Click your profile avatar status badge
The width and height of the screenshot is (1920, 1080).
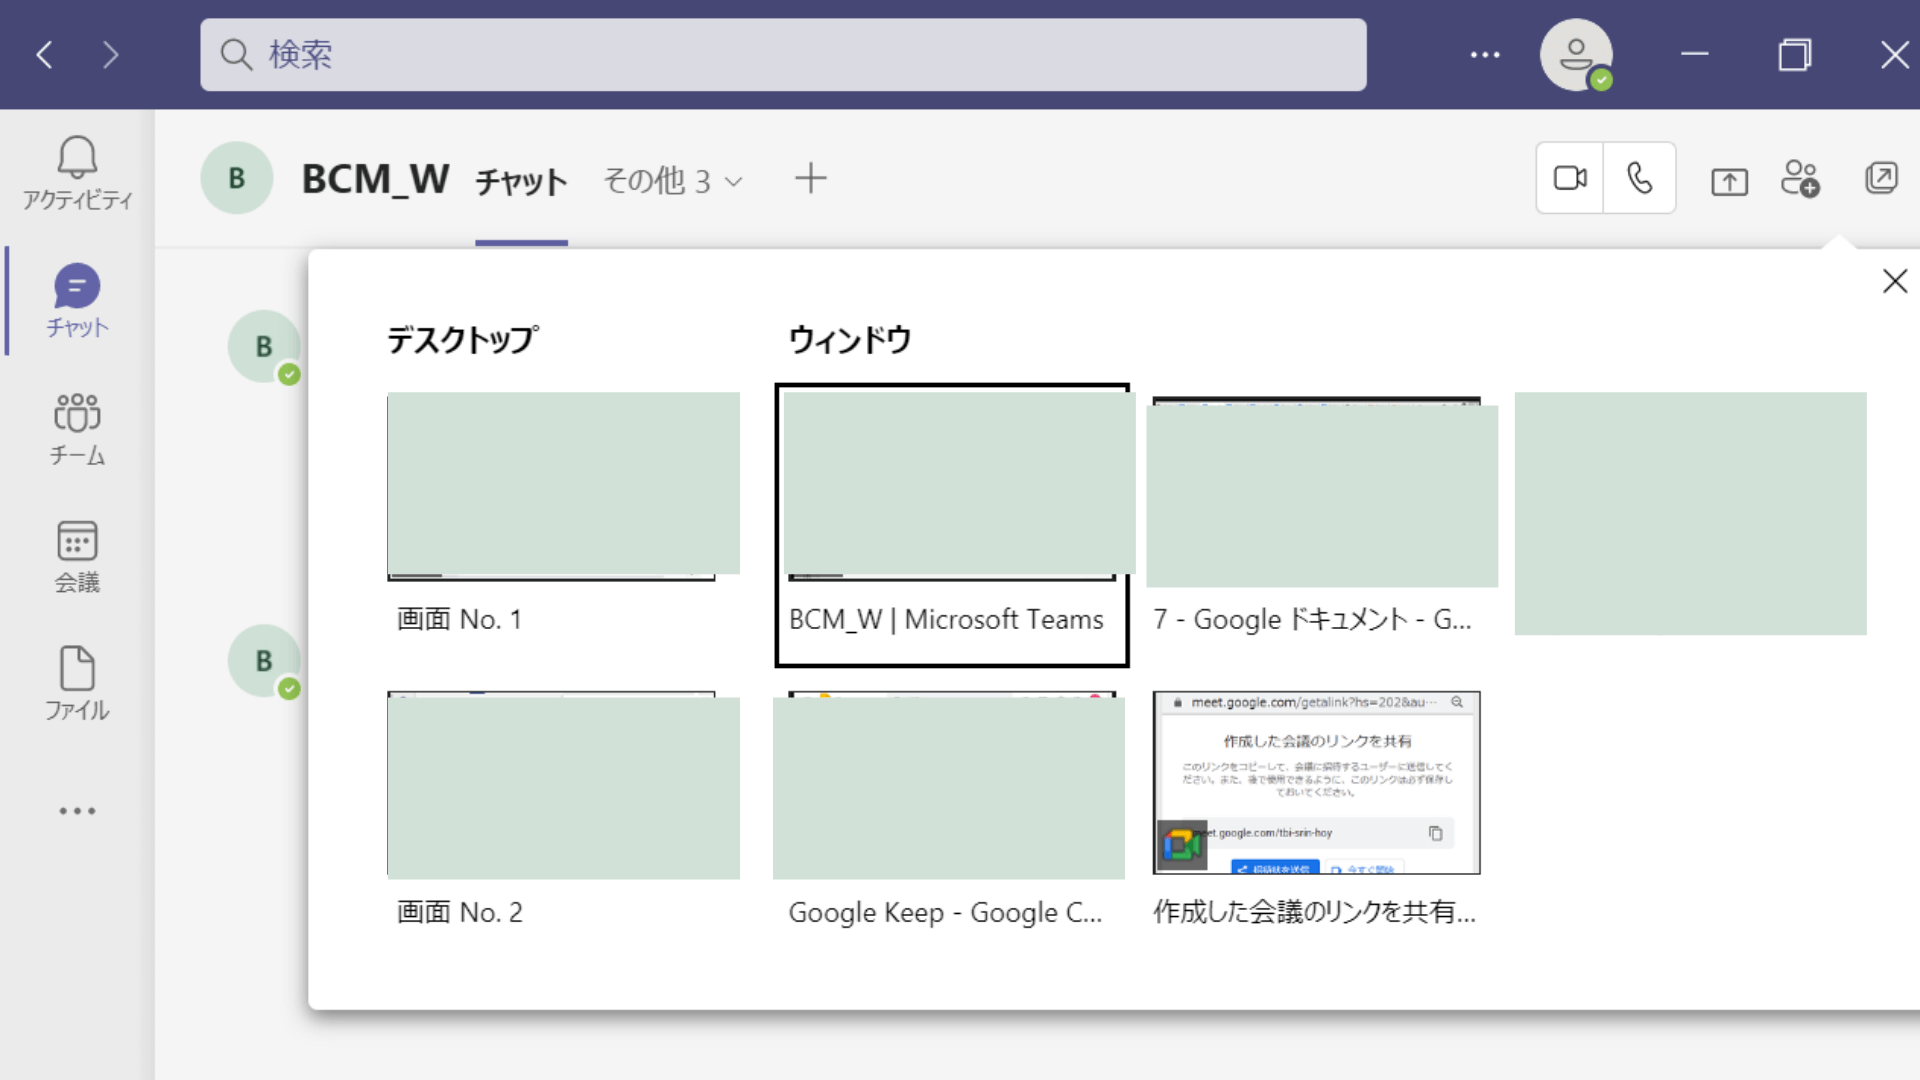1600,77
